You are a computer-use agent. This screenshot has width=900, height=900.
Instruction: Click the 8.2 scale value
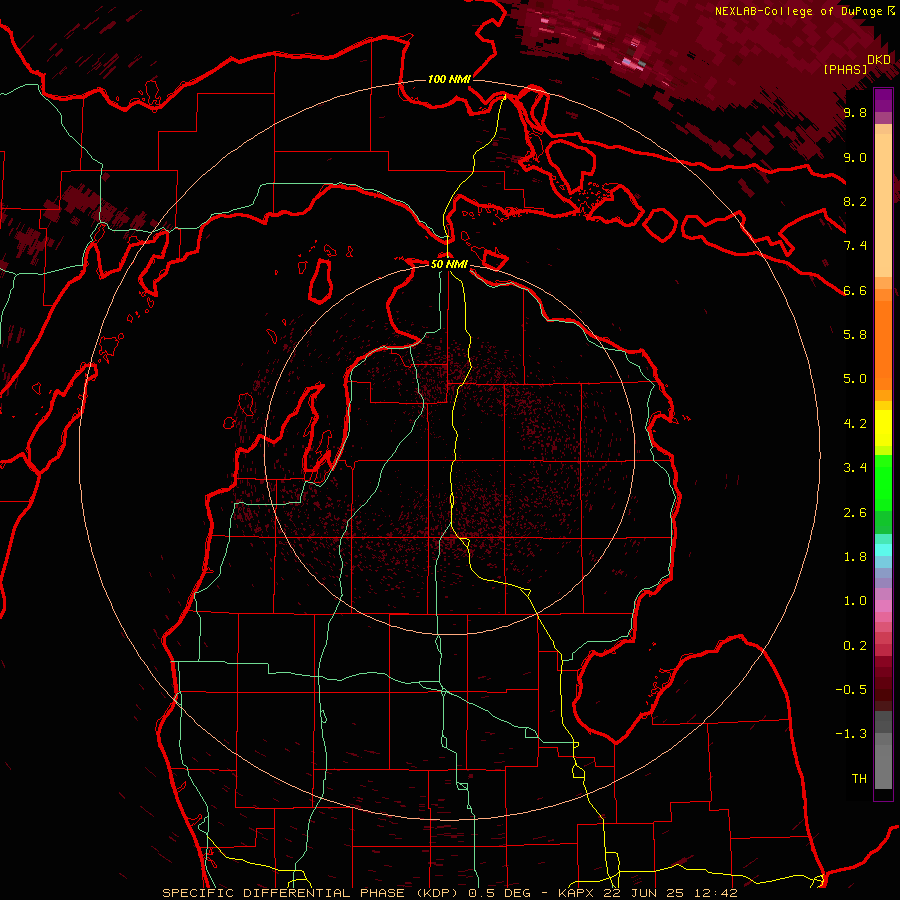[855, 201]
